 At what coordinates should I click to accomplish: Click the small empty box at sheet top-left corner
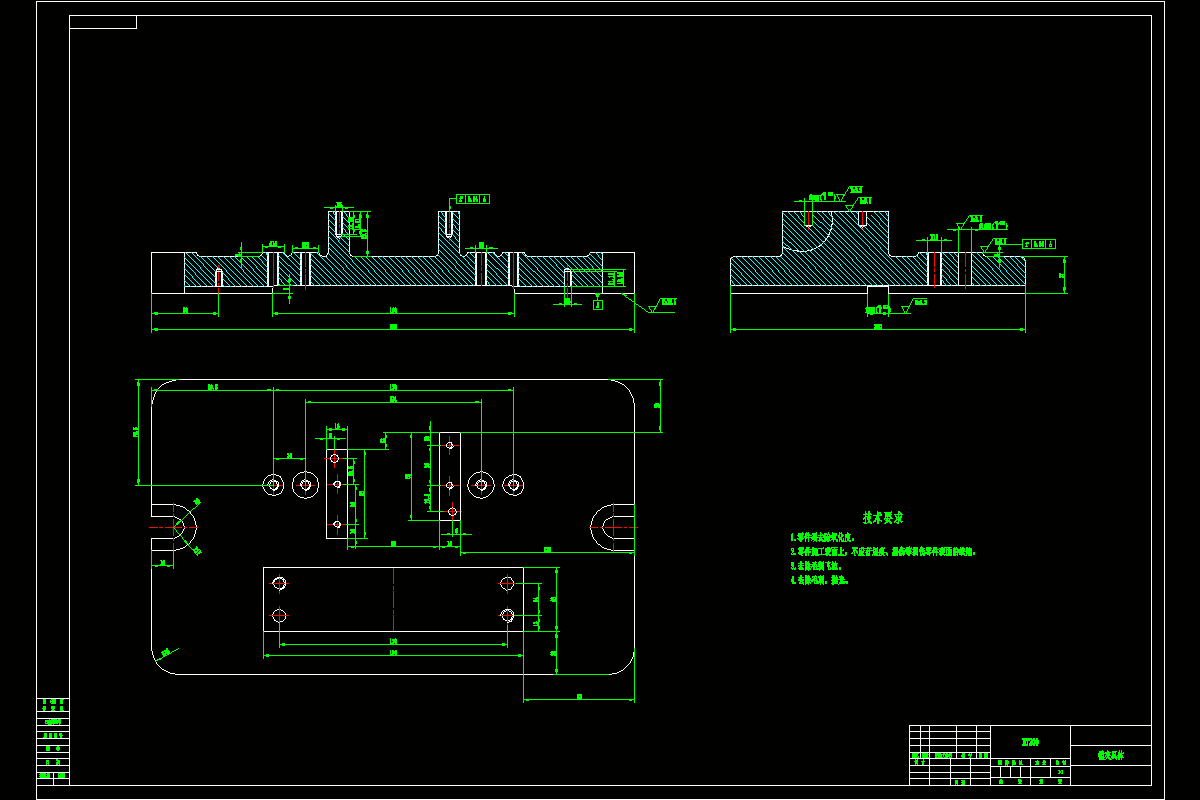103,22
